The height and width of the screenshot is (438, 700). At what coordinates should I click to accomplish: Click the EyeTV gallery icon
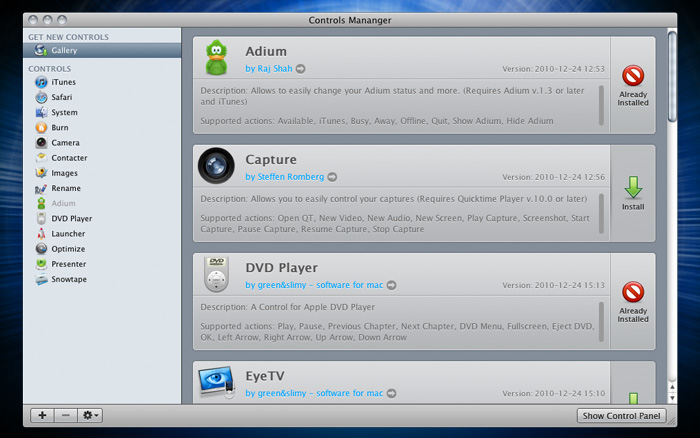(x=217, y=382)
